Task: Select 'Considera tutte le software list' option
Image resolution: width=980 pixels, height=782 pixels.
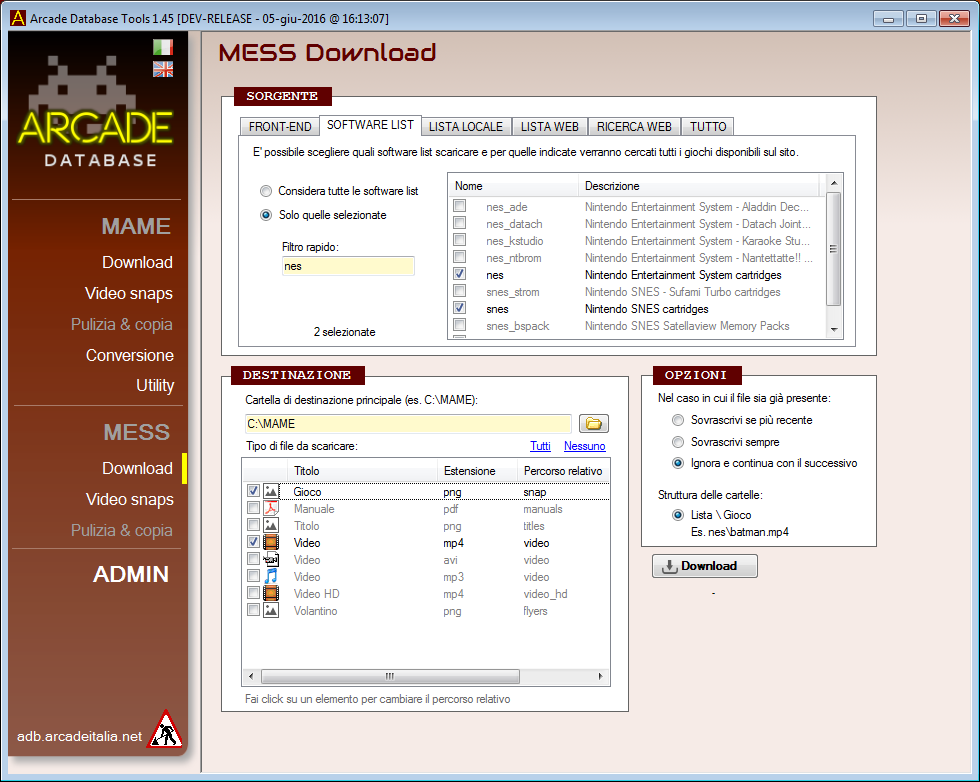Action: [x=266, y=191]
